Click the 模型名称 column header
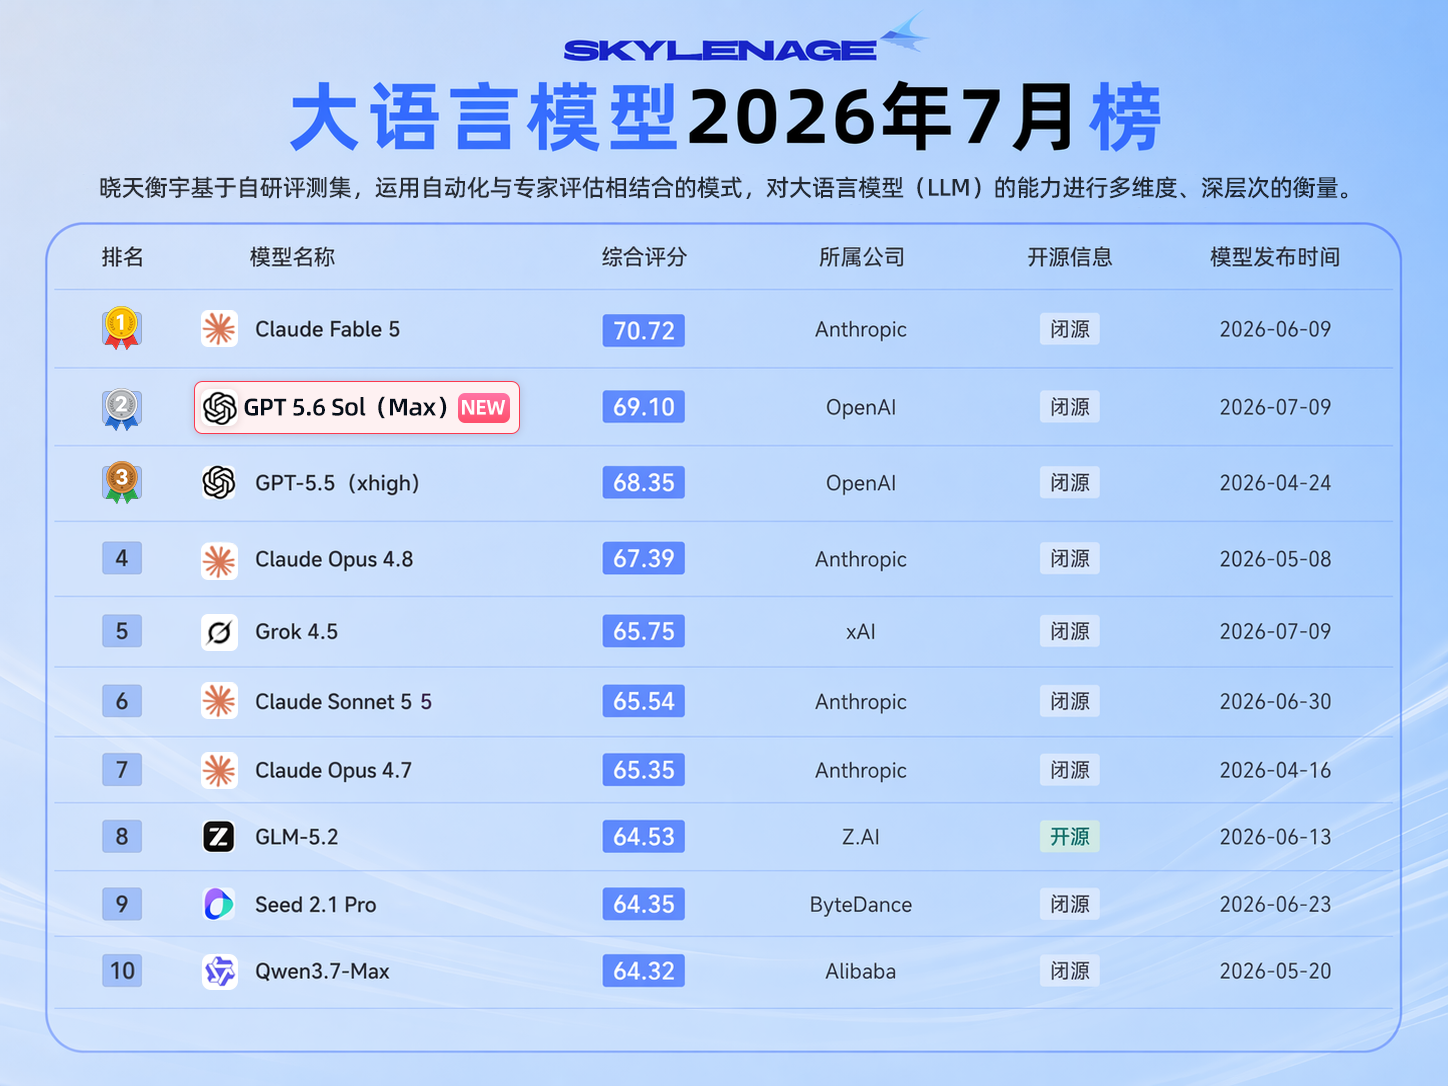Viewport: 1448px width, 1086px height. (292, 257)
